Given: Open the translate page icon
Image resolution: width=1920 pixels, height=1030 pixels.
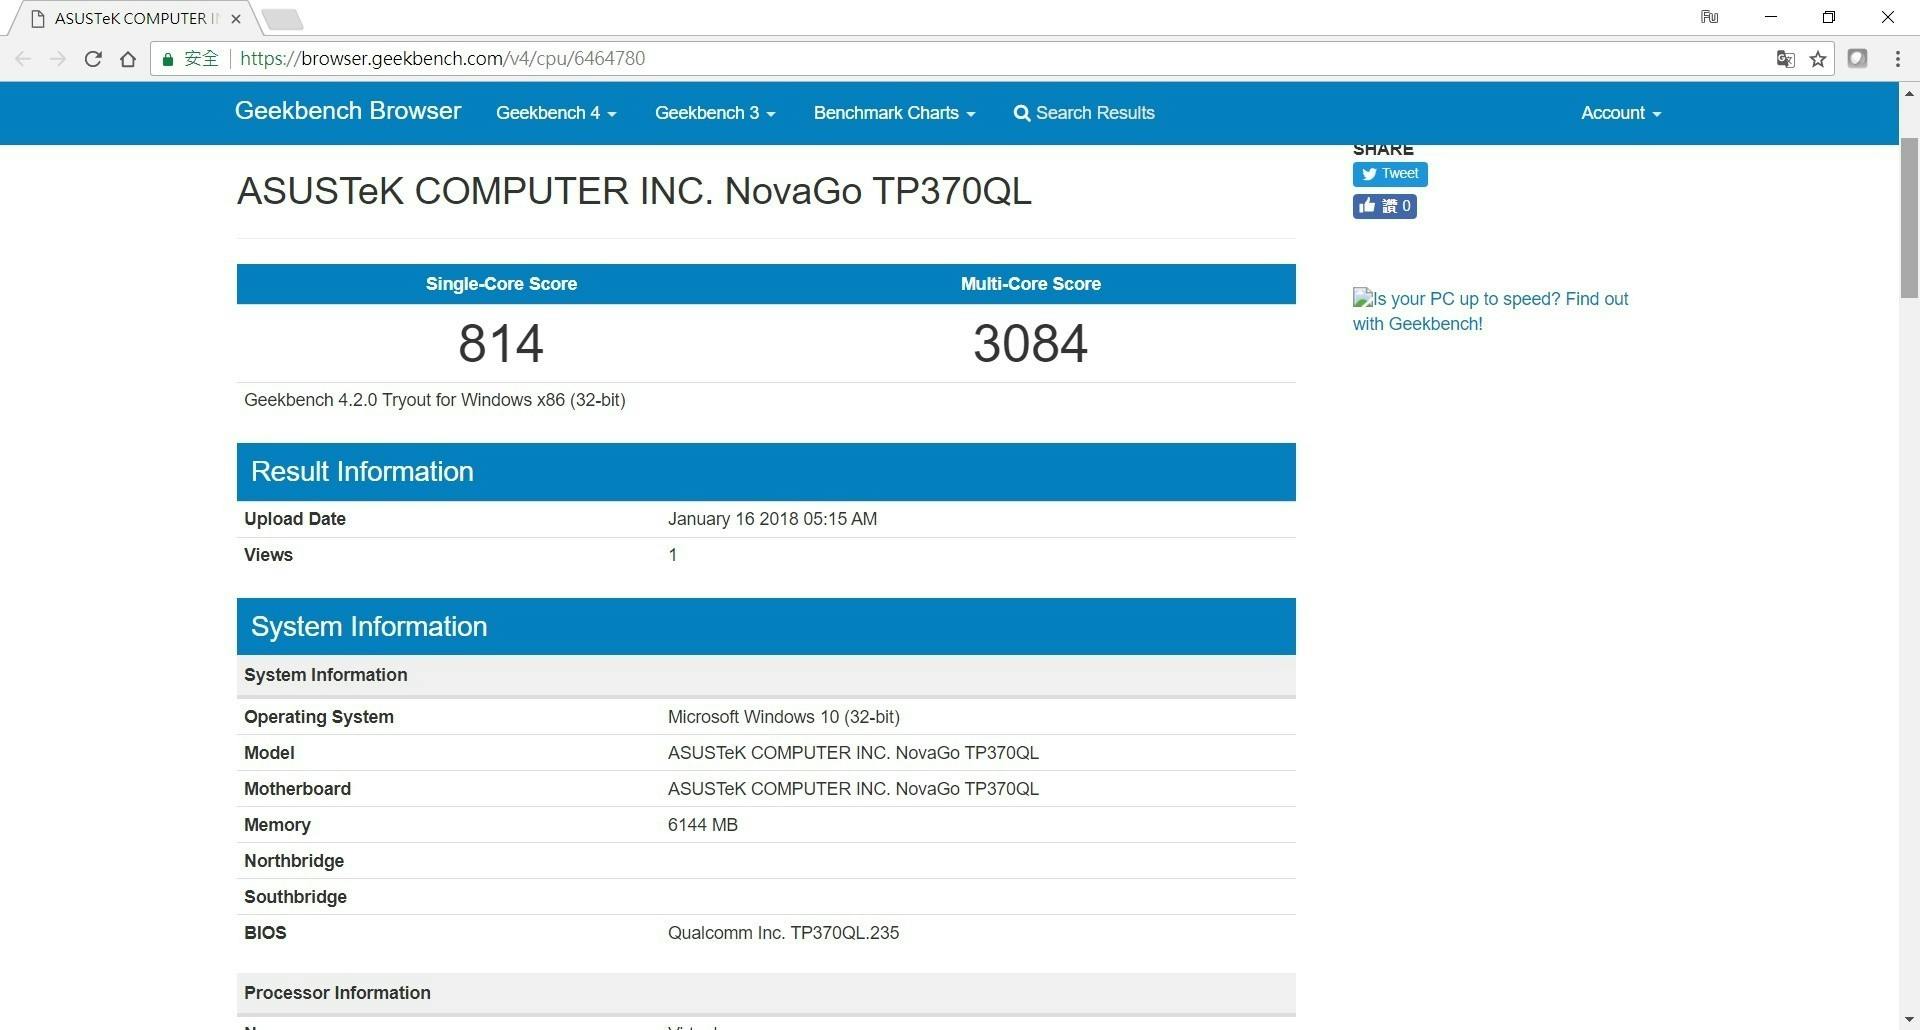Looking at the screenshot, I should (1785, 59).
